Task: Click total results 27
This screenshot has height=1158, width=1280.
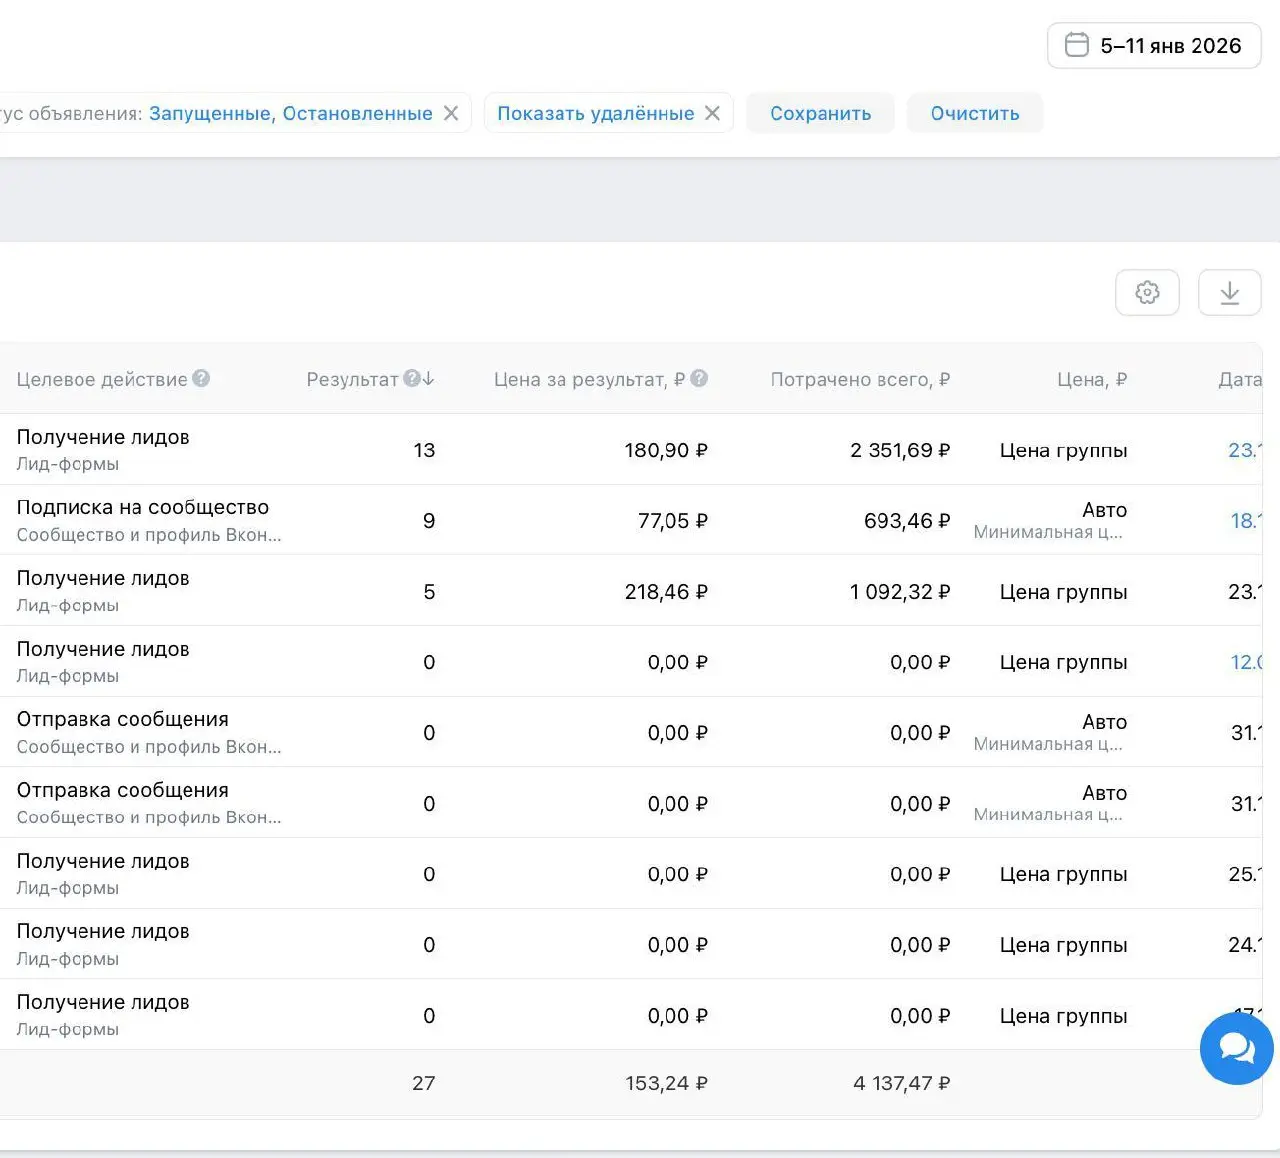Action: pos(423,1084)
